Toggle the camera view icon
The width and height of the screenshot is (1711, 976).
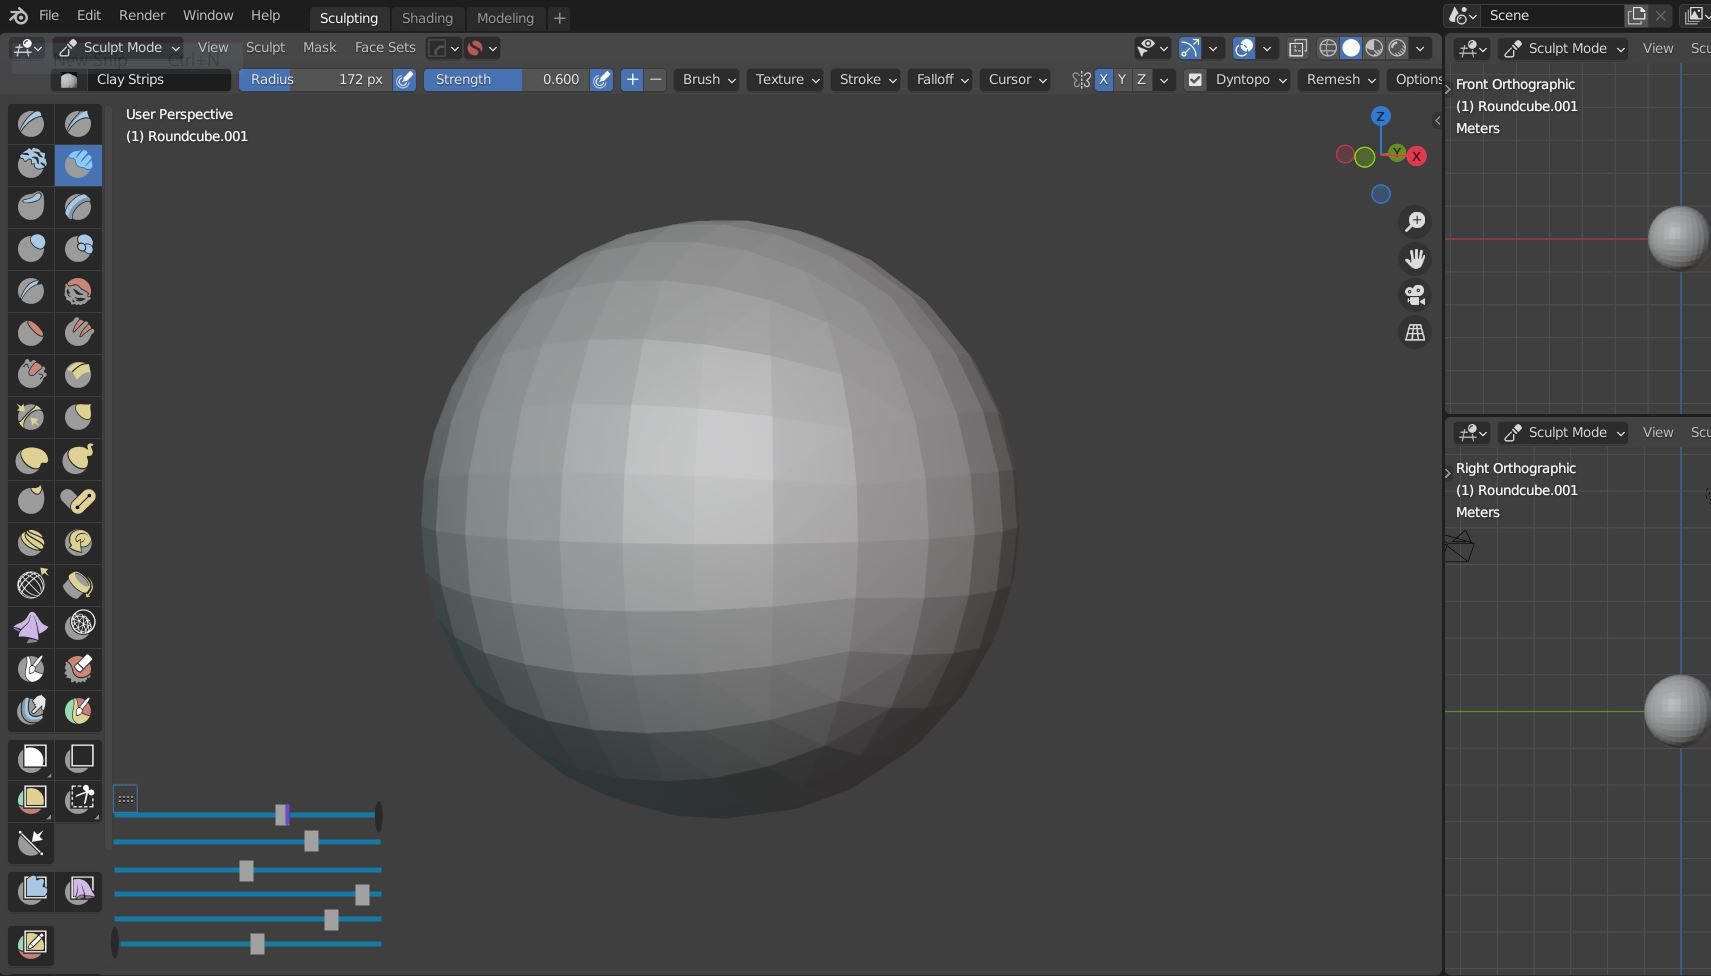tap(1415, 296)
